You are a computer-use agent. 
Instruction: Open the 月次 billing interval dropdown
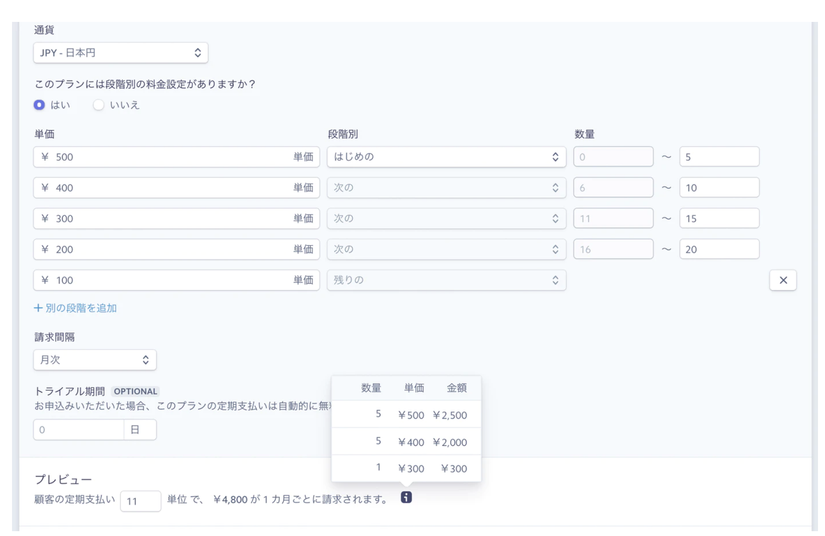[95, 360]
